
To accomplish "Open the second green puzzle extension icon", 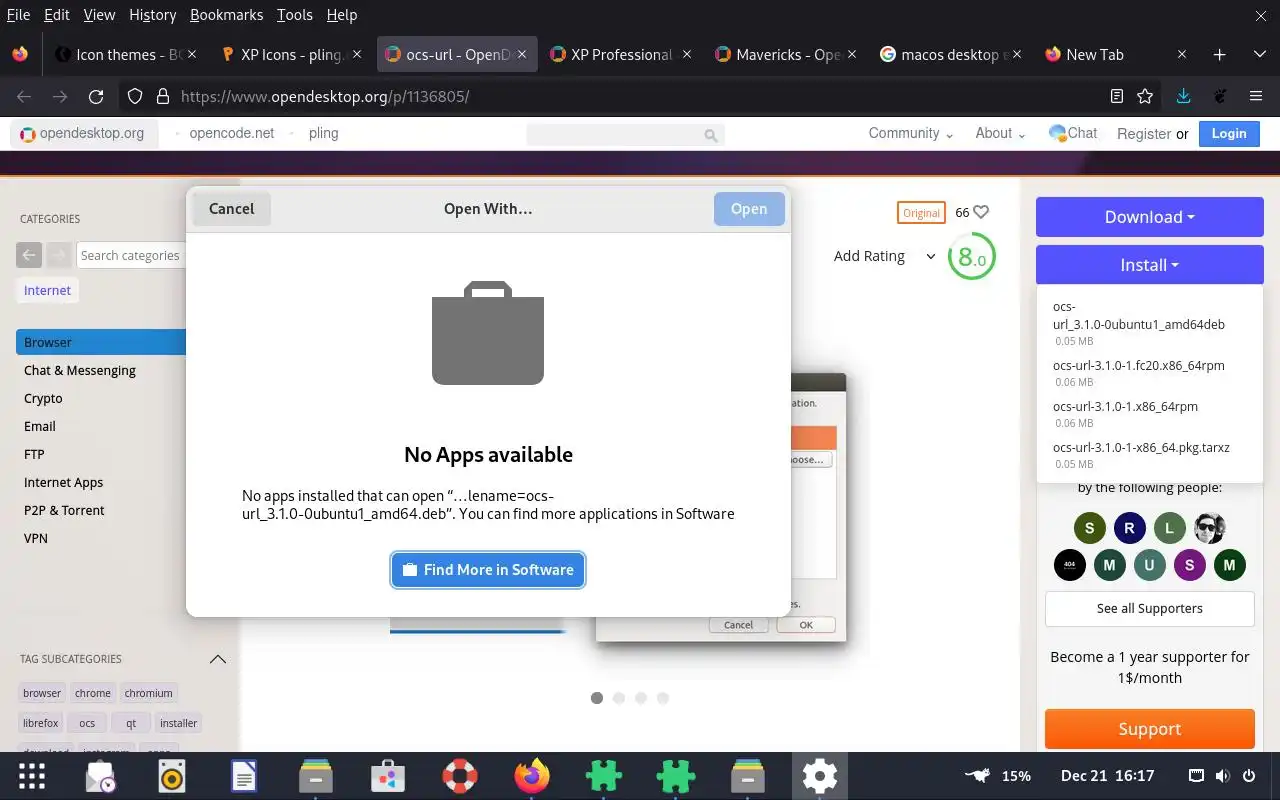I will (676, 776).
